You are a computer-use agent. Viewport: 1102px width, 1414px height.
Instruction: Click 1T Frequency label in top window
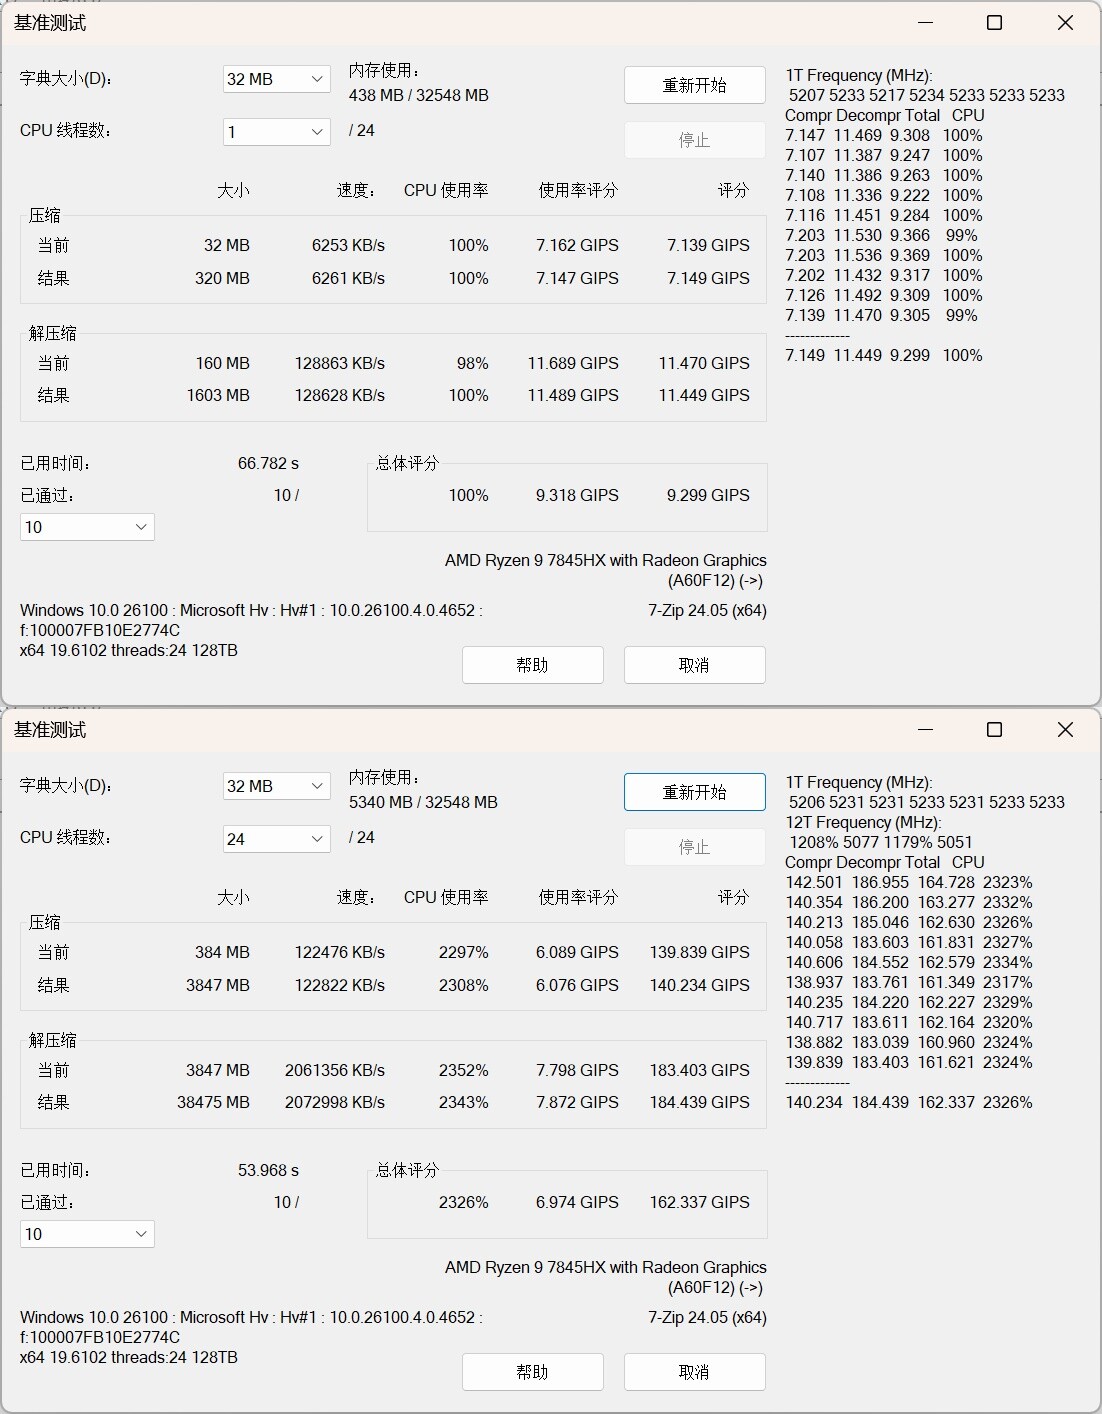859,75
